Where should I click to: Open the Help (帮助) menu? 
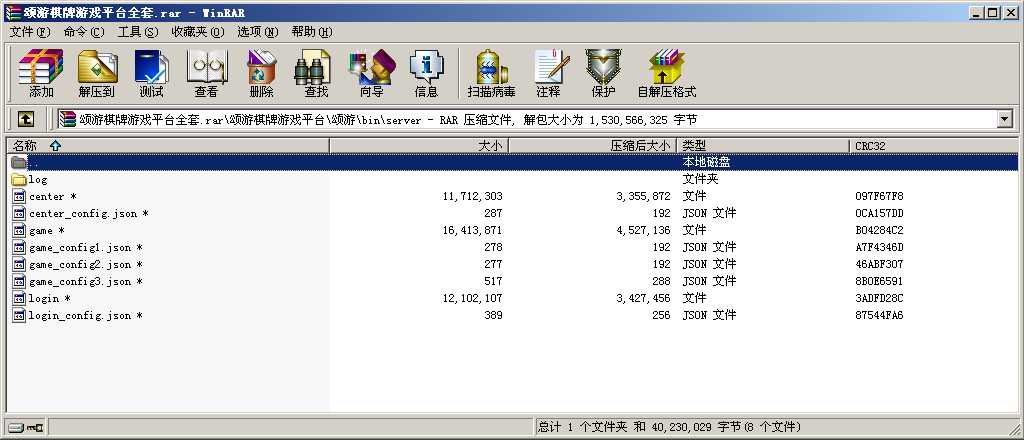312,32
